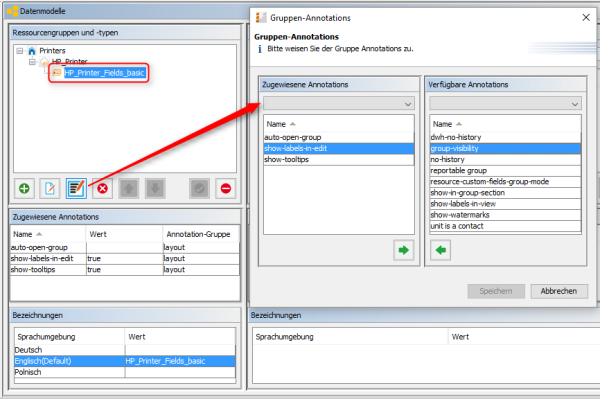The width and height of the screenshot is (600, 399).
Task: Select HP_Printer_Fields_basic tree item
Action: tap(104, 73)
